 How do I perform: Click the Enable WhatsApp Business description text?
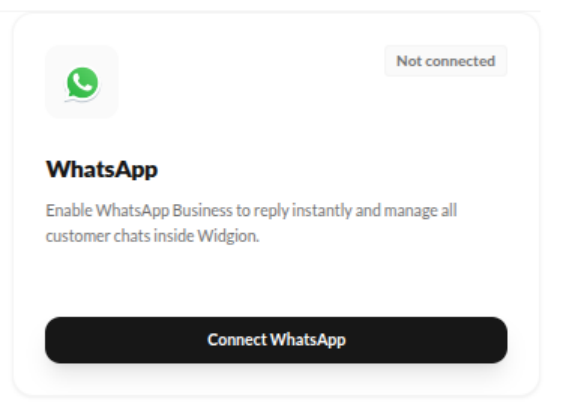coord(251,223)
